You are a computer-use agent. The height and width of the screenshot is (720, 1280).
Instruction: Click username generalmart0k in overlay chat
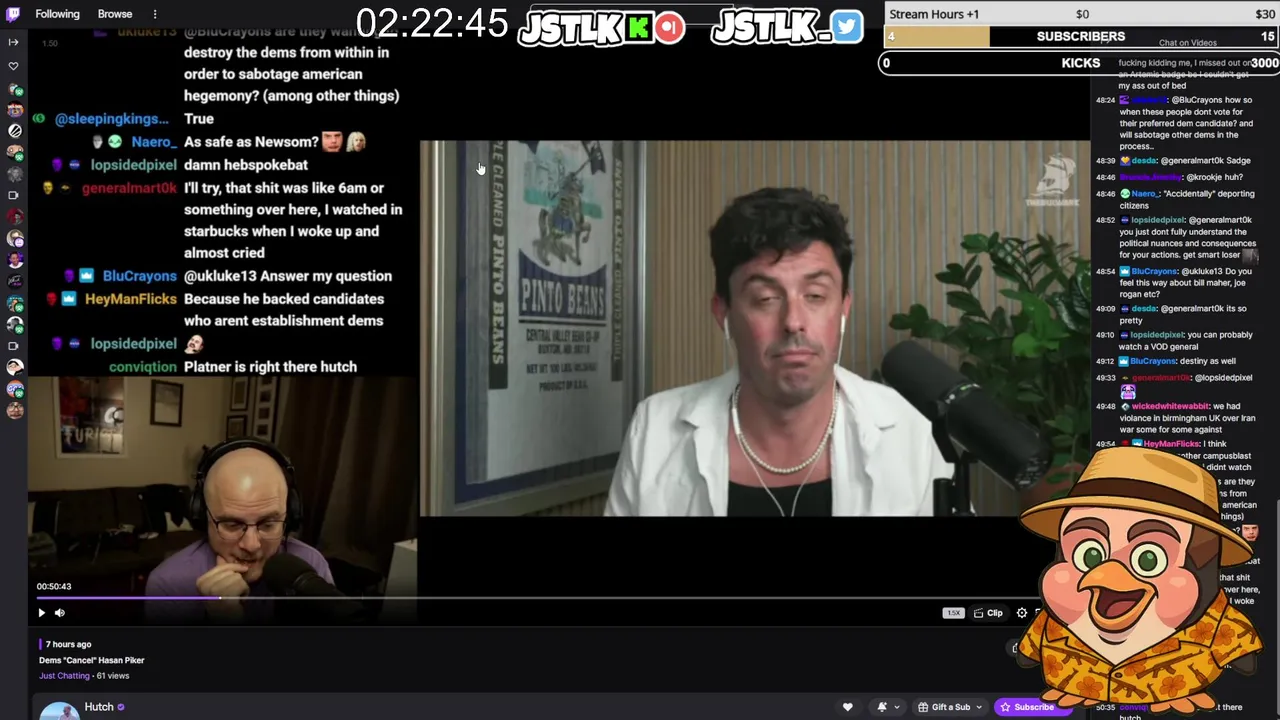(x=129, y=188)
